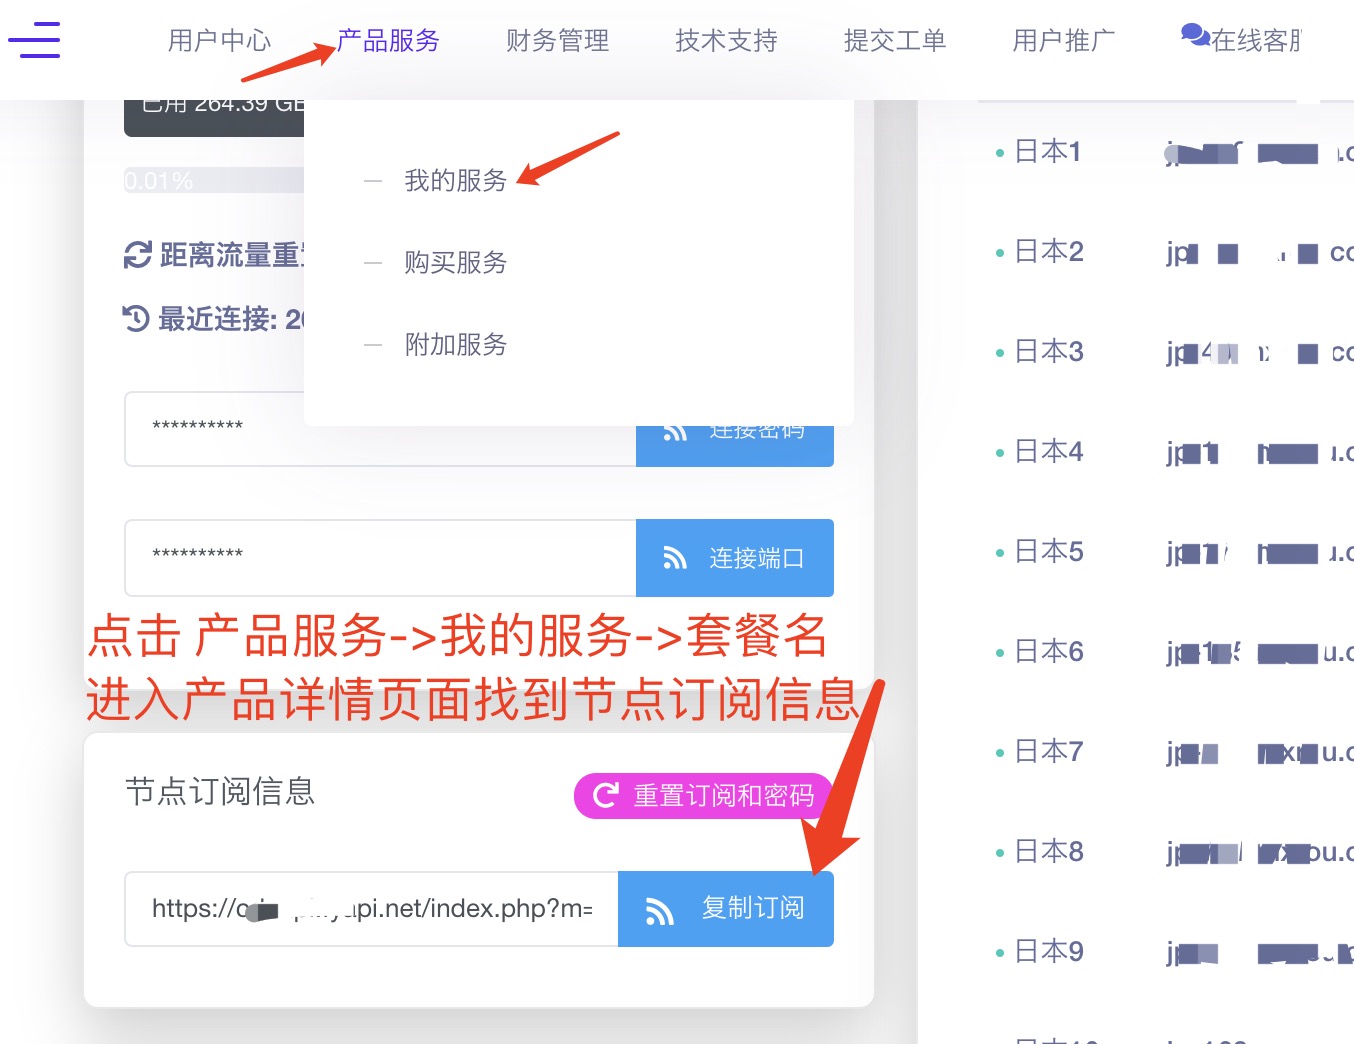Click the RSS icon on 连接端口 button
Viewport: 1354px width, 1044px height.
673,558
